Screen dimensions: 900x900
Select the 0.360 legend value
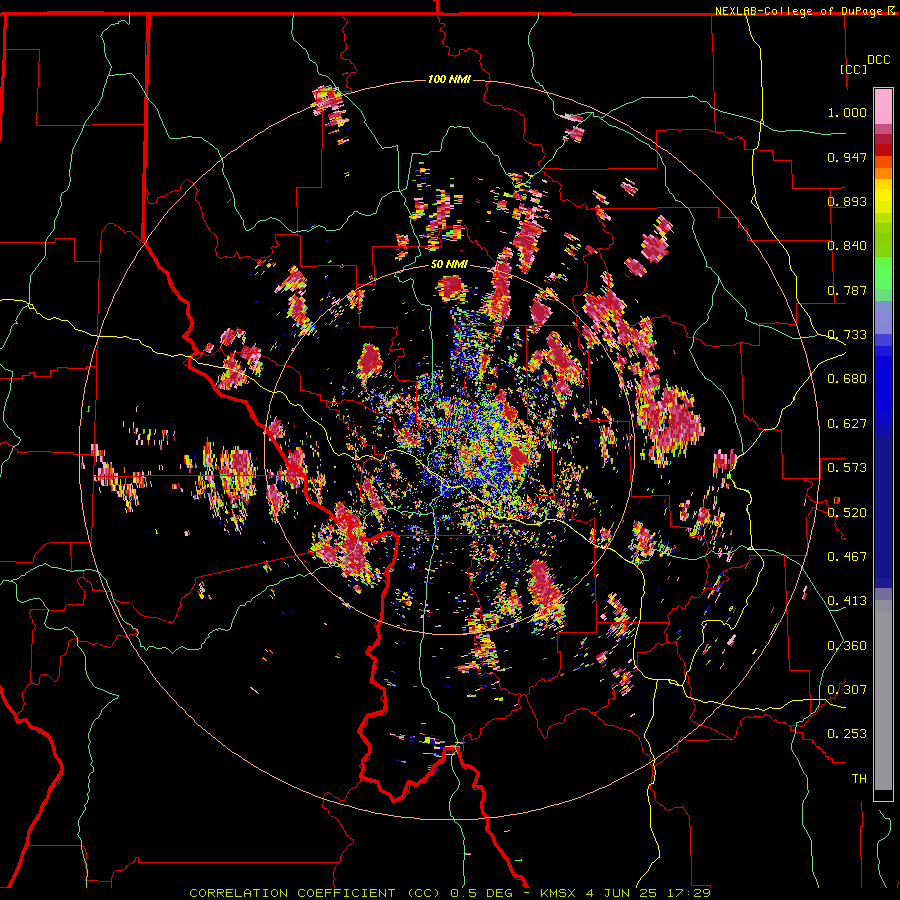[847, 646]
